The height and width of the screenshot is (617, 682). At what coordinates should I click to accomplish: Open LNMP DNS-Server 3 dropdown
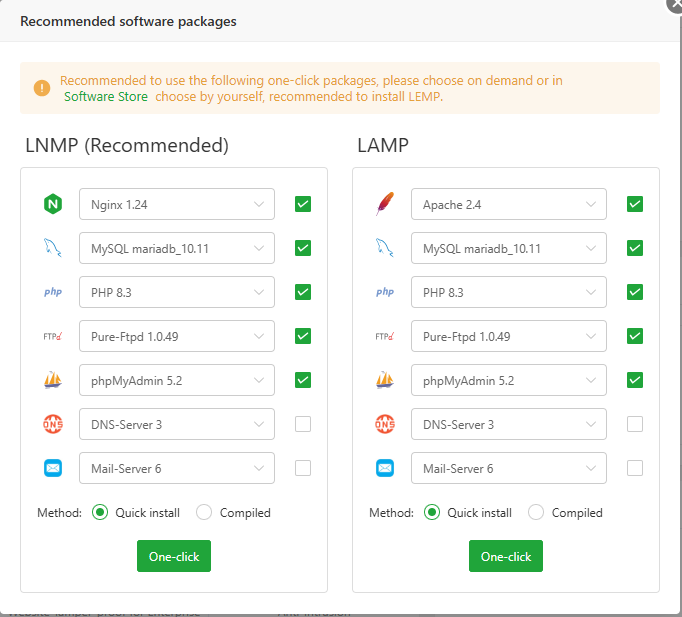pyautogui.click(x=177, y=424)
